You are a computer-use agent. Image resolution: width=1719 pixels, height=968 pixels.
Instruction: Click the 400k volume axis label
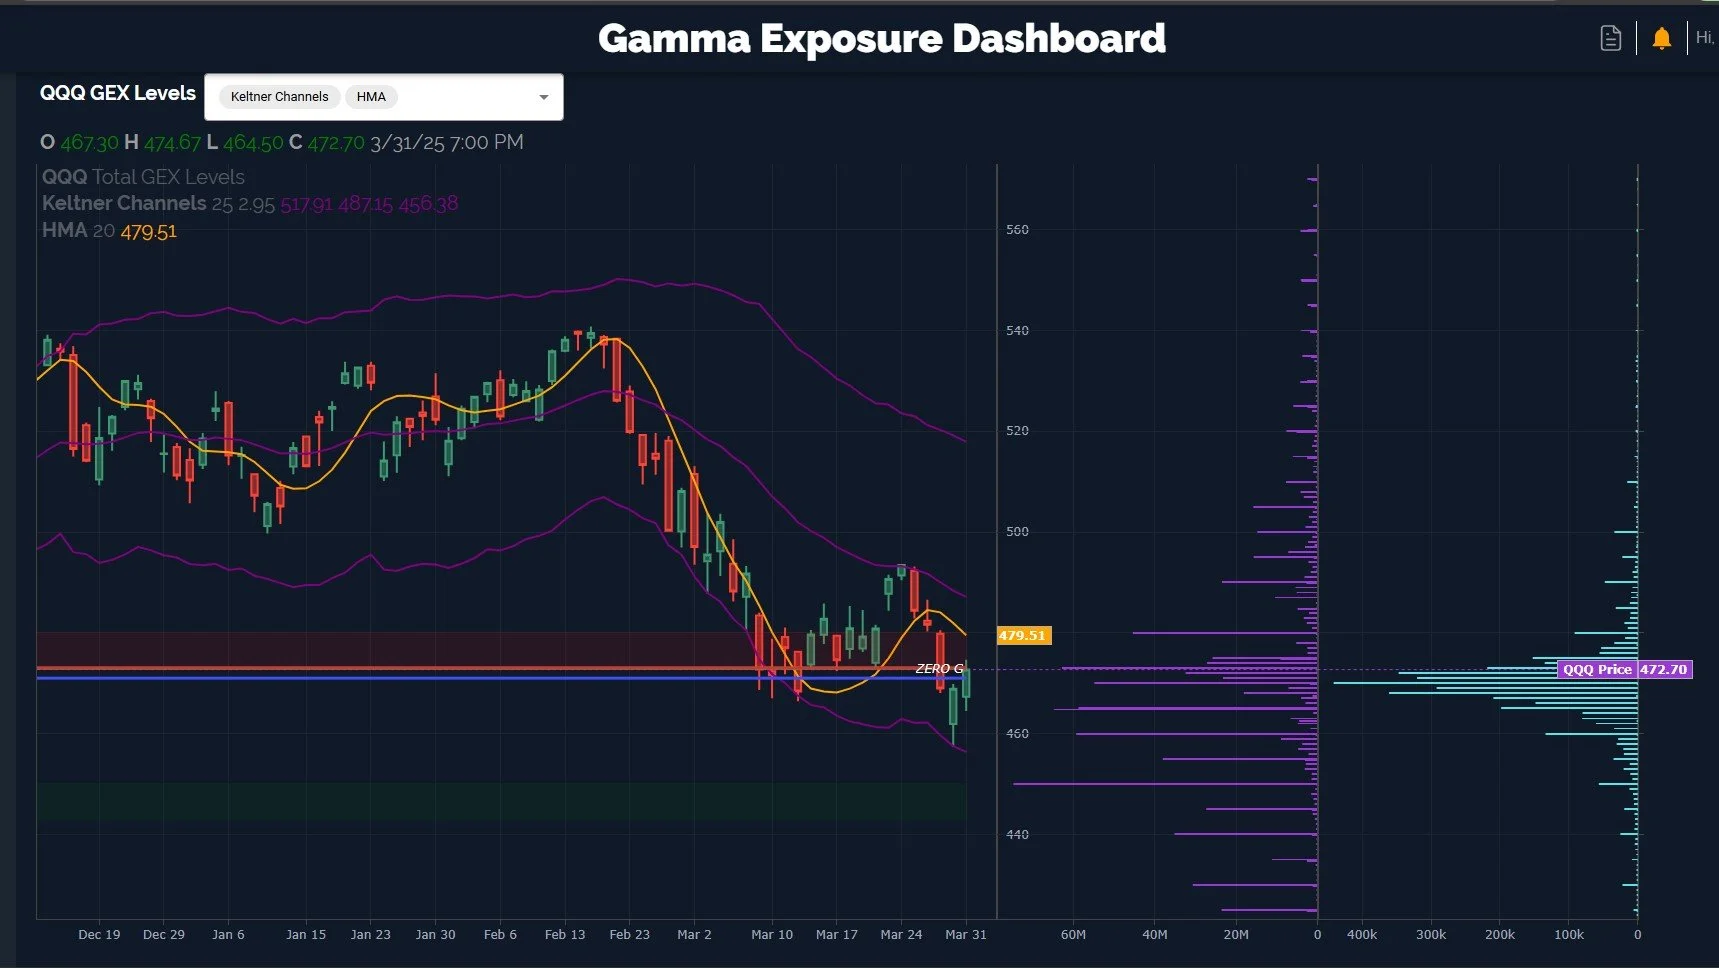1362,934
